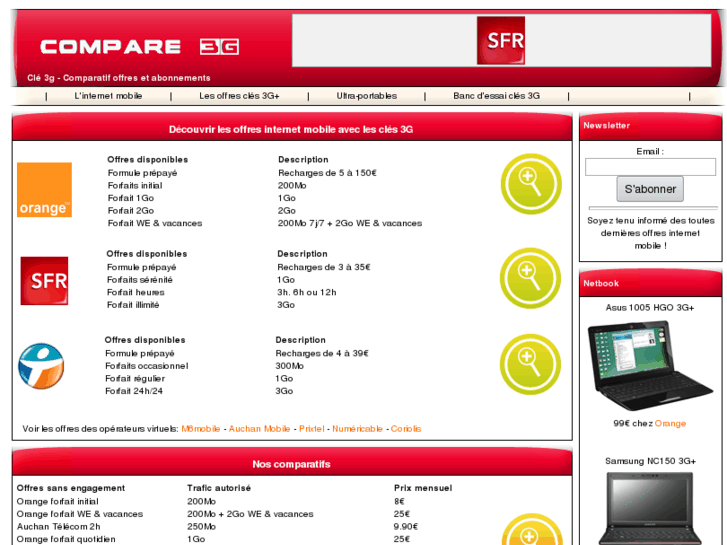Click the Asus 1005 HGO 3G+ title
Viewport: 727px width, 545px height.
point(650,308)
